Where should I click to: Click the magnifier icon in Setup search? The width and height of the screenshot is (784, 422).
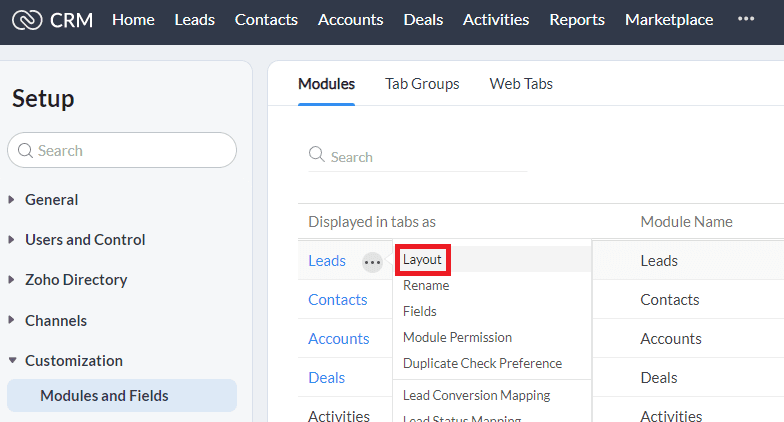(26, 151)
